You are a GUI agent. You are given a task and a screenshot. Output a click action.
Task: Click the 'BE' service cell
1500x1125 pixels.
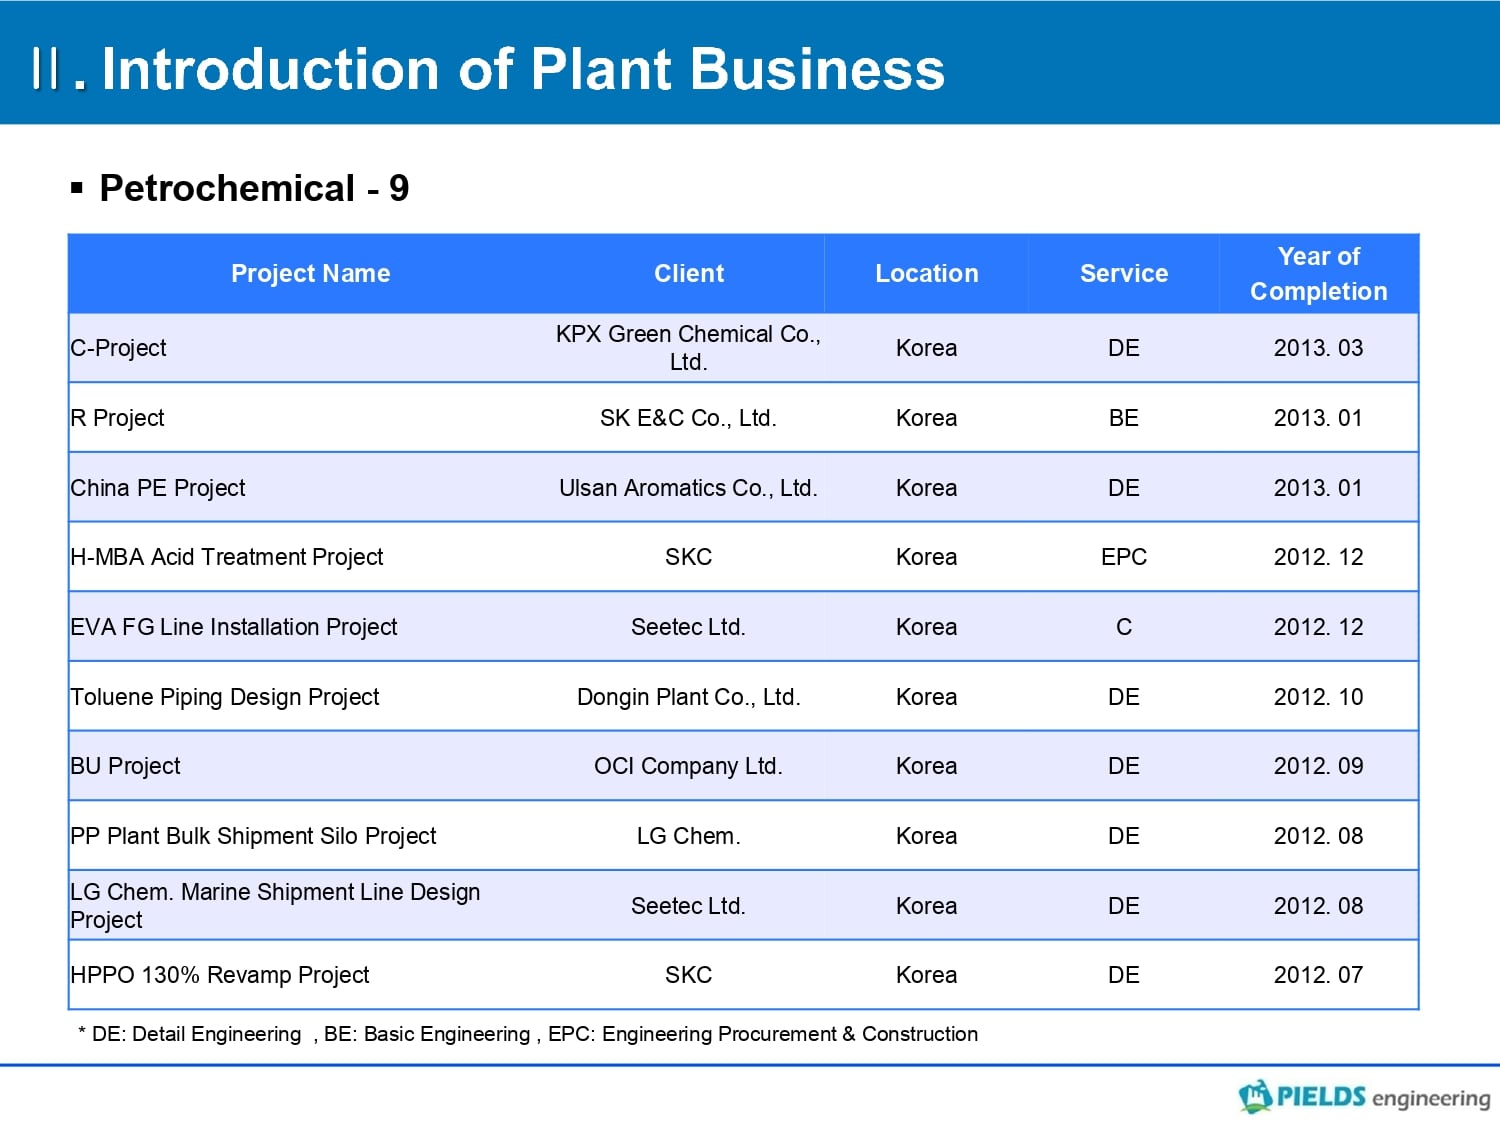(1124, 418)
